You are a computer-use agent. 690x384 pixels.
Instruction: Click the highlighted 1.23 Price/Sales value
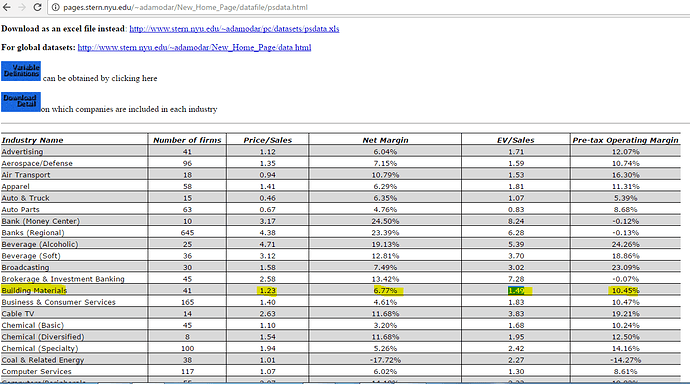(267, 291)
